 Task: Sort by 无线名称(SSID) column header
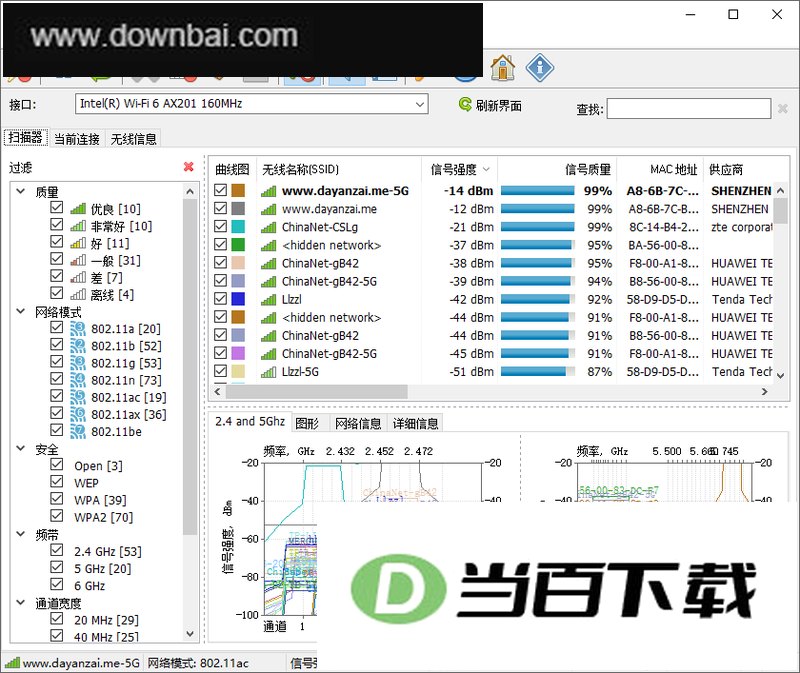coord(339,169)
